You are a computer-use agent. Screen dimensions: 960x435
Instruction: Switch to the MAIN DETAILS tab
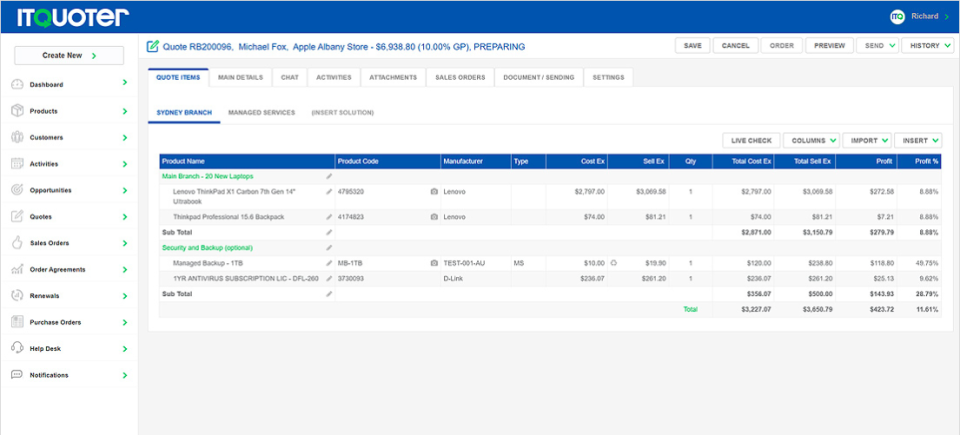pyautogui.click(x=241, y=78)
